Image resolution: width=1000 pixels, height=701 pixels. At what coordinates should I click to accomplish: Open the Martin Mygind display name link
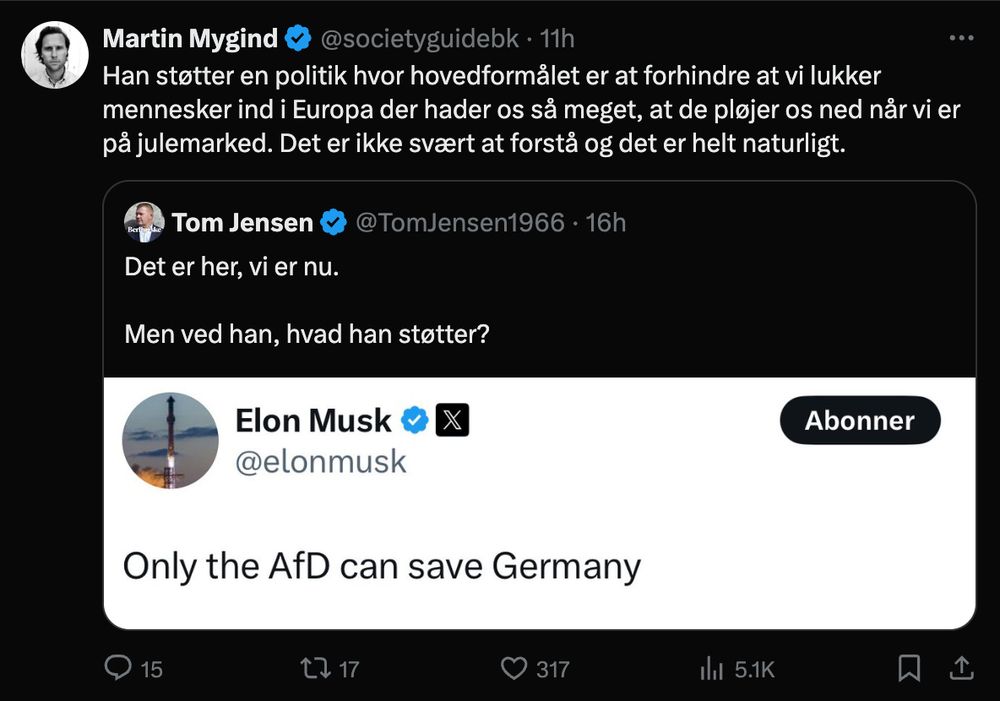(x=190, y=40)
